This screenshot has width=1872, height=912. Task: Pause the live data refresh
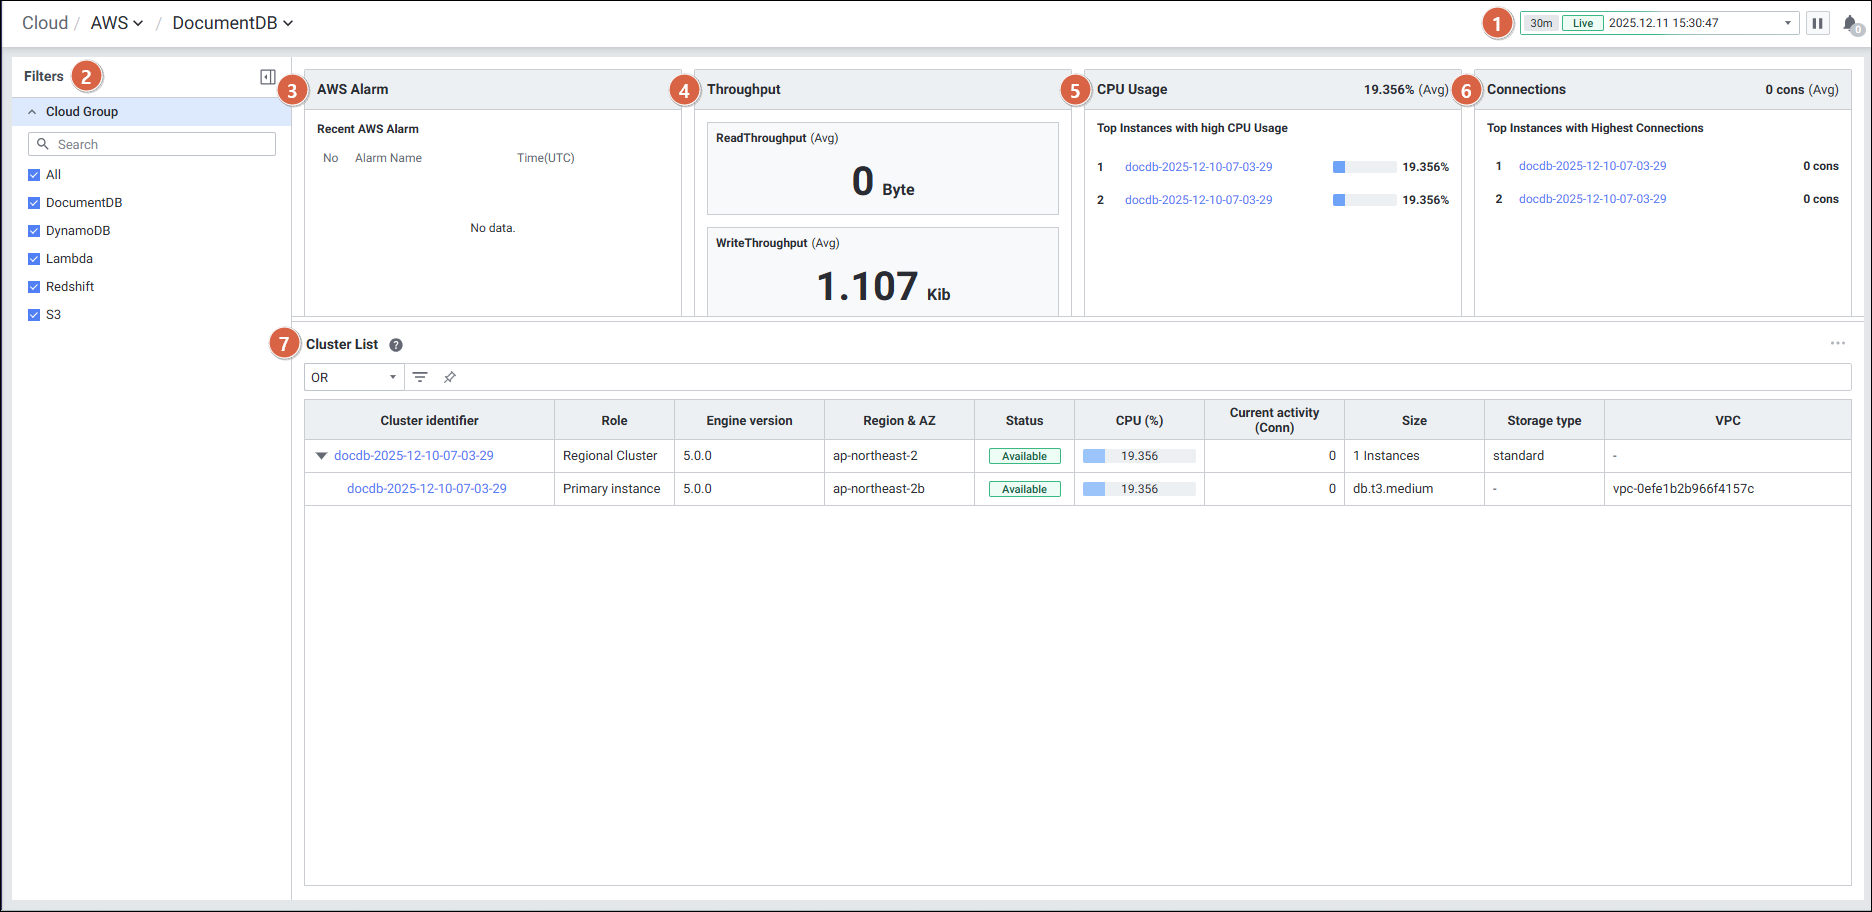[x=1817, y=23]
